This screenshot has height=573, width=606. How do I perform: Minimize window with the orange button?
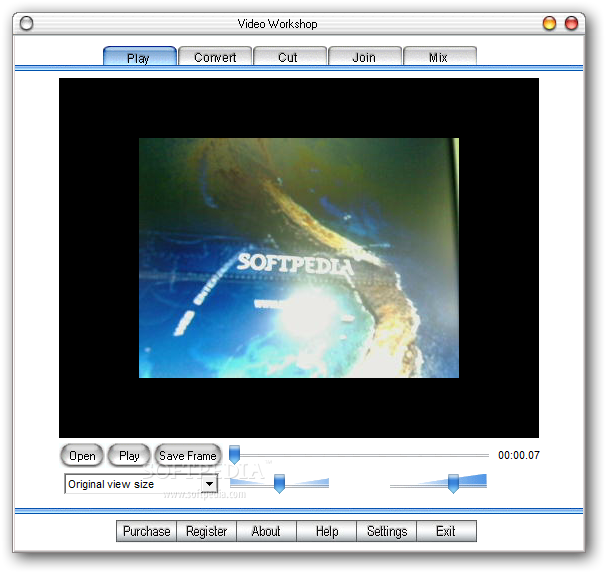tap(549, 23)
